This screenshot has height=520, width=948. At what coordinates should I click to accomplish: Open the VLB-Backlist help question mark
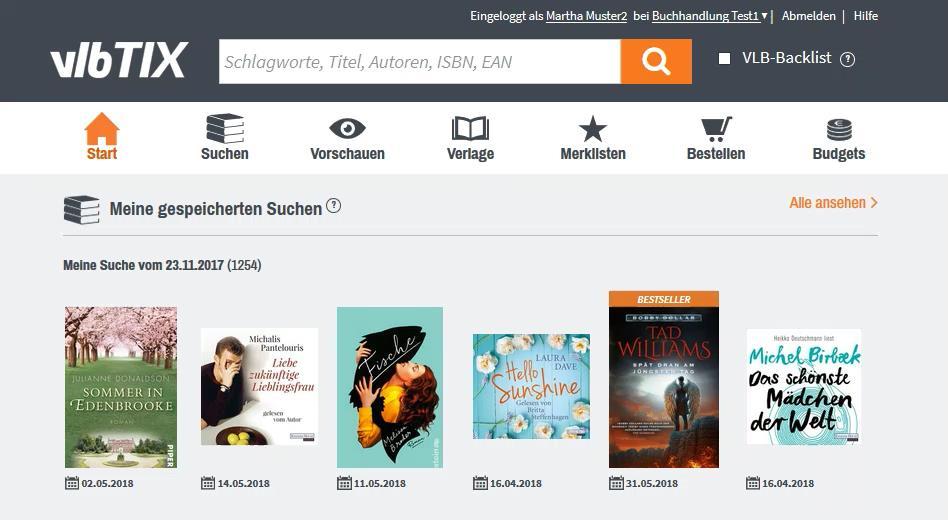click(x=848, y=59)
